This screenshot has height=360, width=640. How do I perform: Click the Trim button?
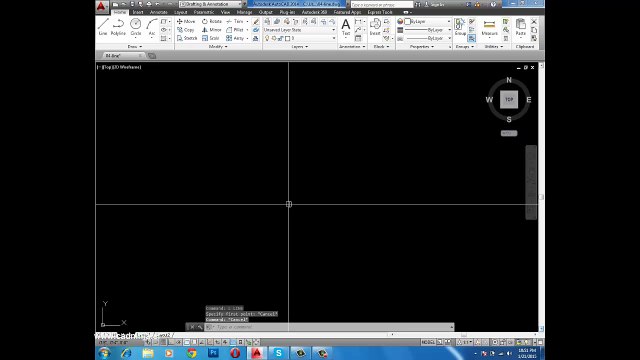(236, 21)
